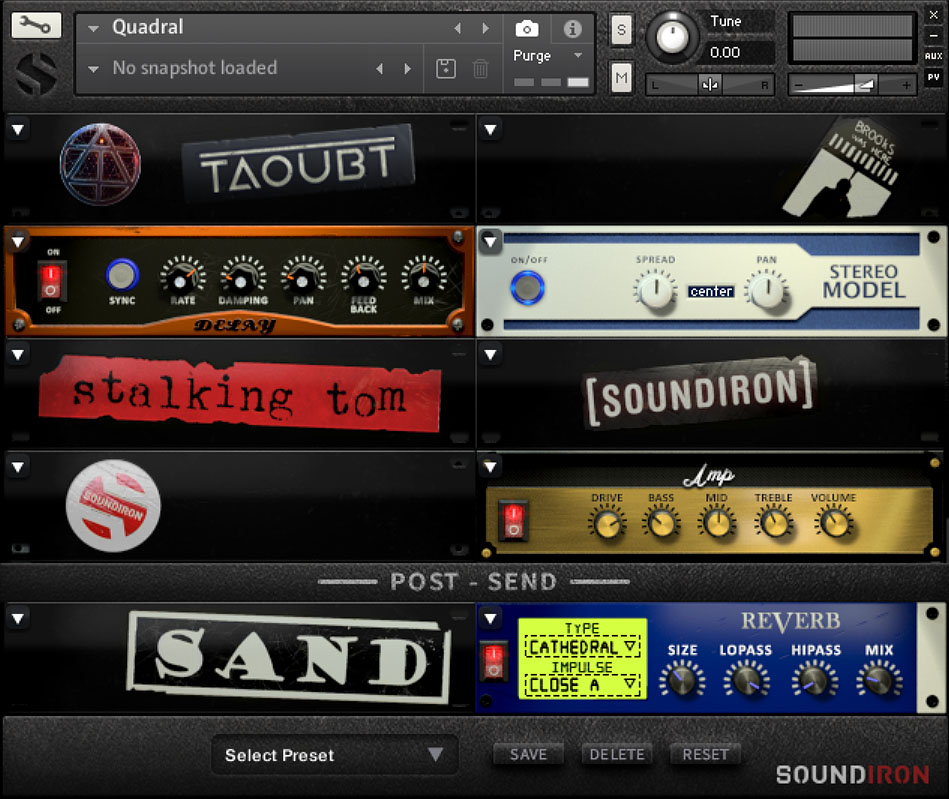Open the SAND slot menu arrow
The image size is (949, 799).
(x=18, y=619)
